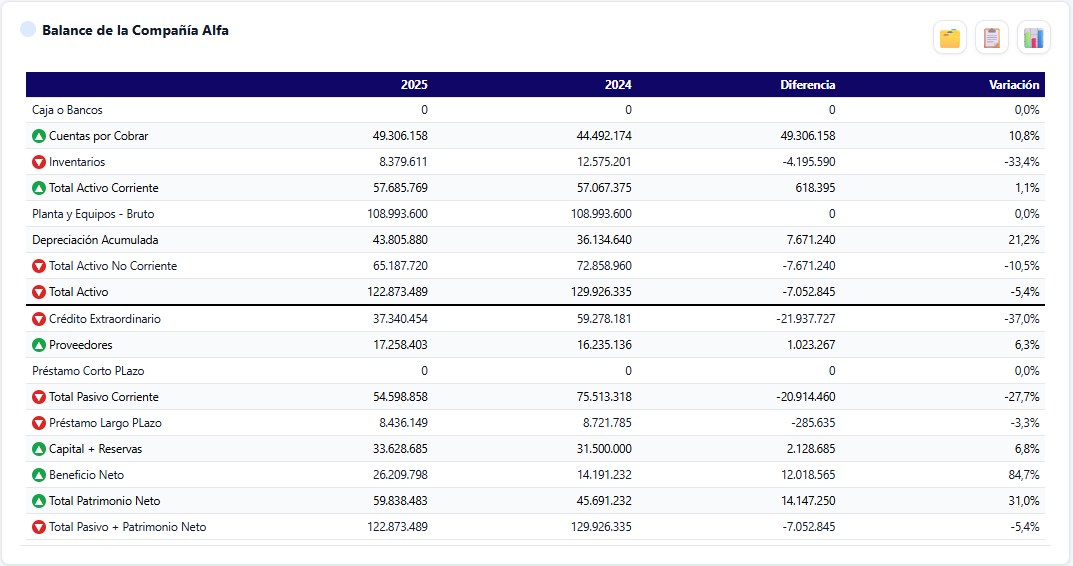Click green up arrow for Capital + Reservas
1073x566 pixels.
coord(39,449)
